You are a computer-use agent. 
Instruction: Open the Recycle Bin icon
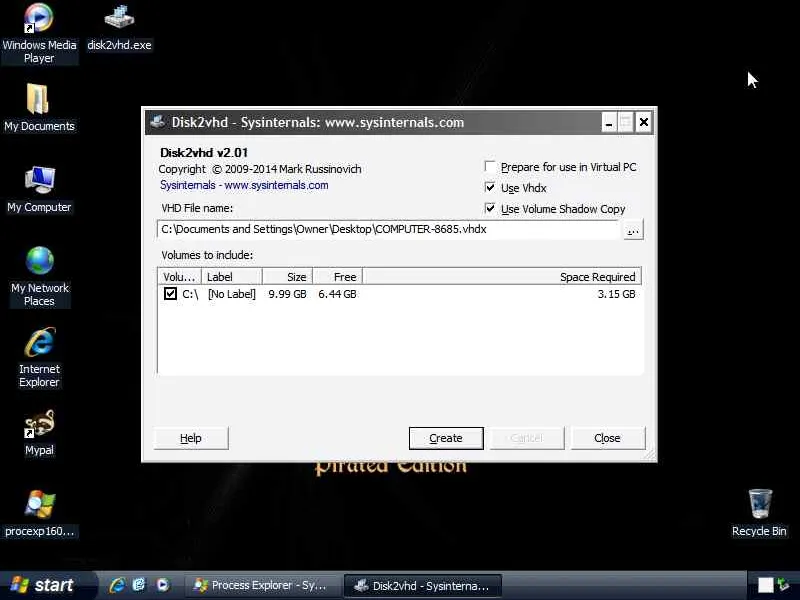759,512
